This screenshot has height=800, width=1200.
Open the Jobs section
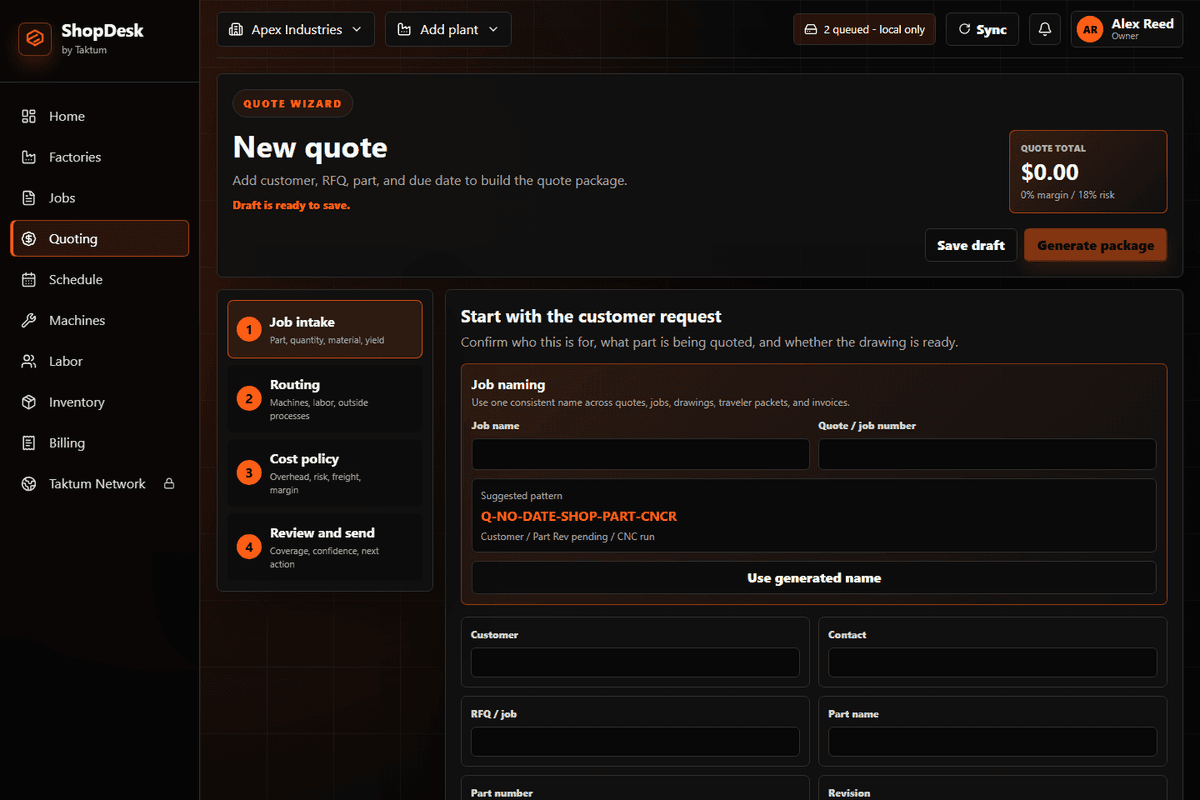(x=100, y=198)
